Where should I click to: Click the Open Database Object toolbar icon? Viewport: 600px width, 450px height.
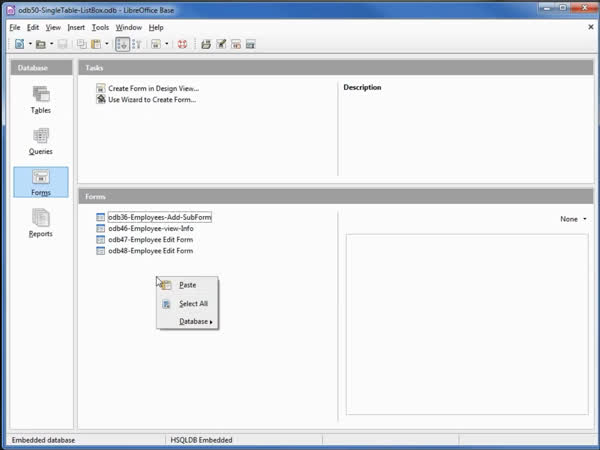pos(206,44)
